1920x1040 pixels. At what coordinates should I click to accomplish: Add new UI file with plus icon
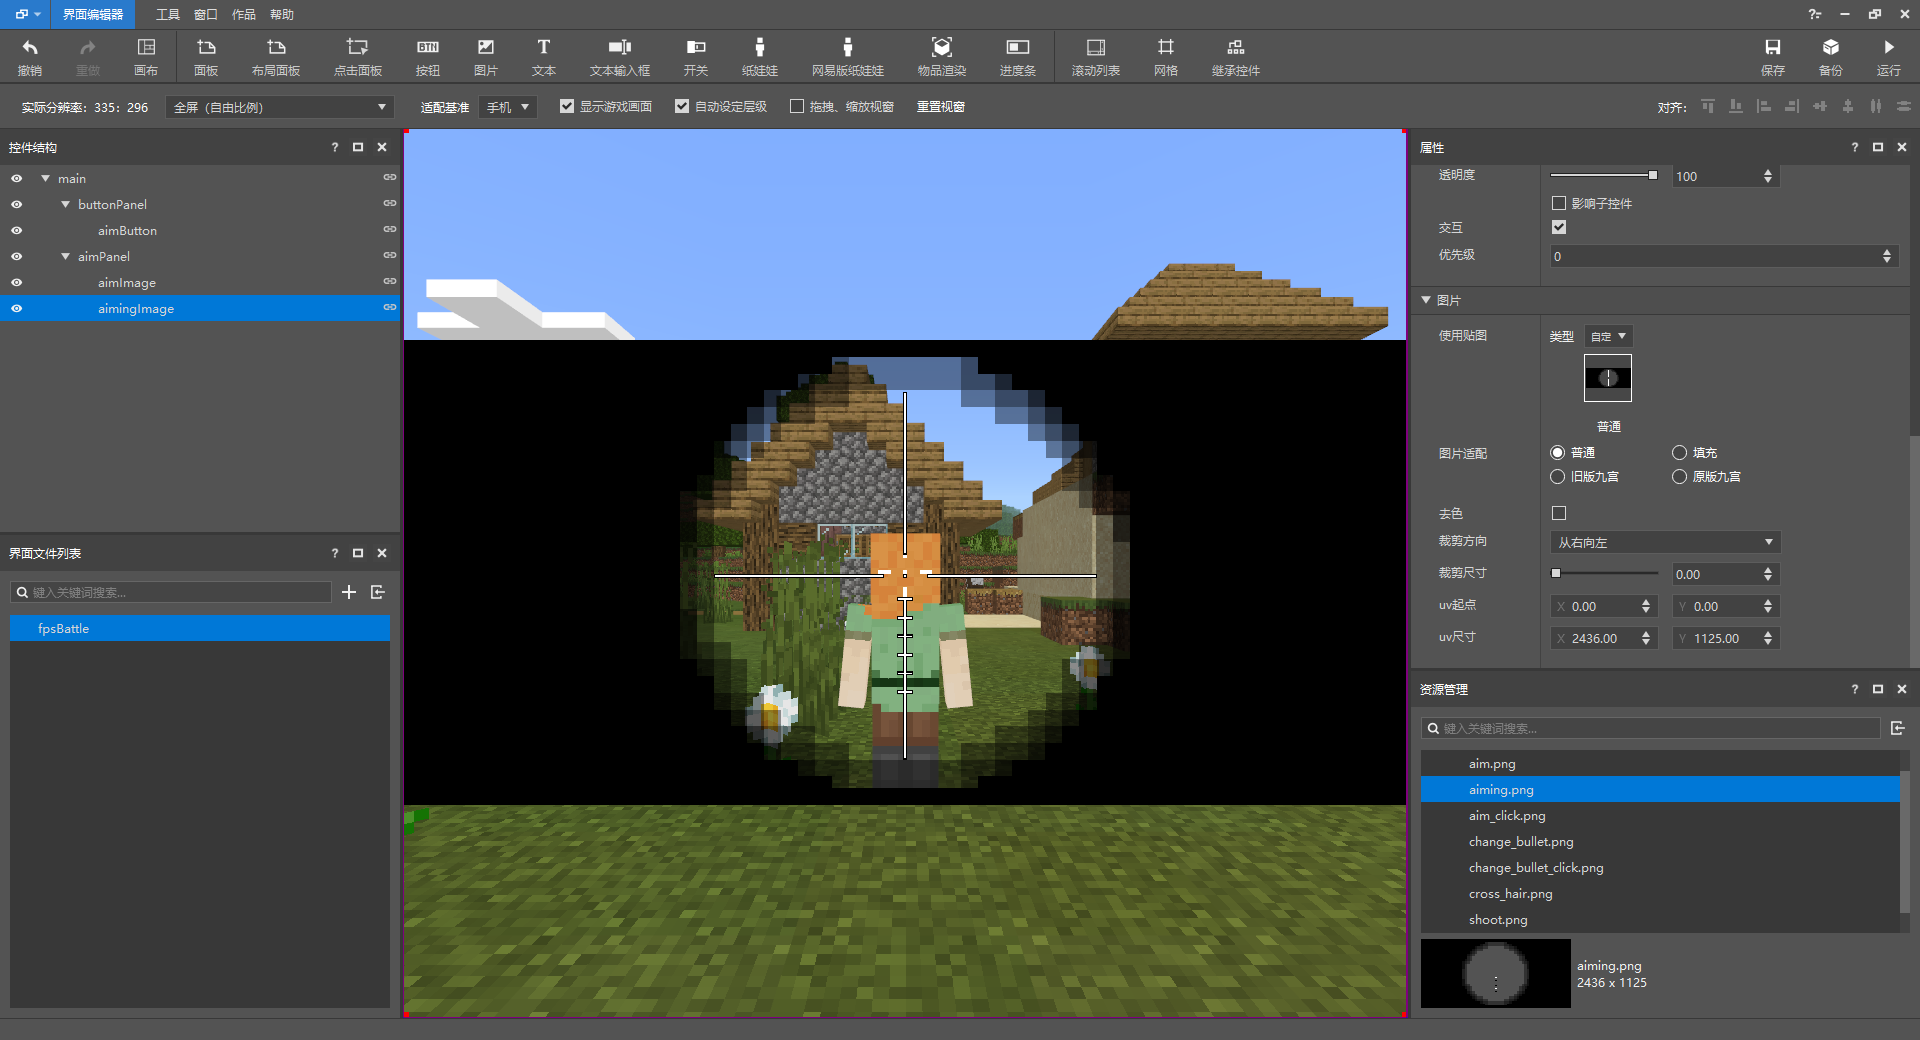349,592
